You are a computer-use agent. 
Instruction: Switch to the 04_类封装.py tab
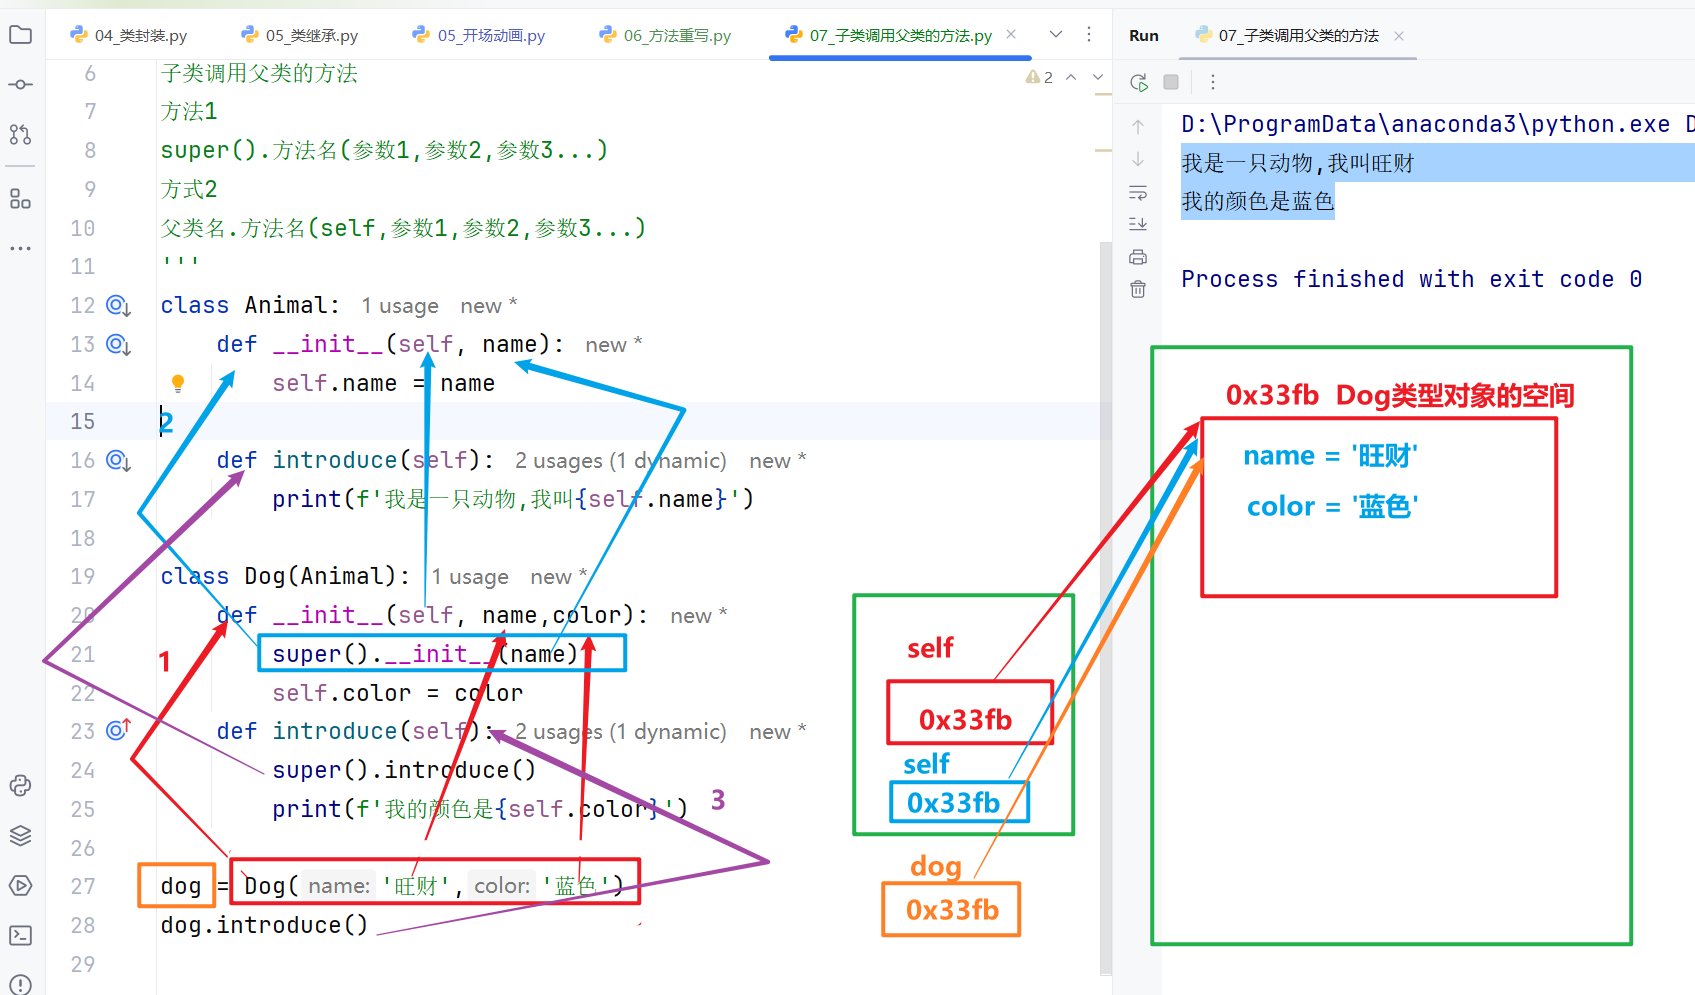pyautogui.click(x=128, y=35)
